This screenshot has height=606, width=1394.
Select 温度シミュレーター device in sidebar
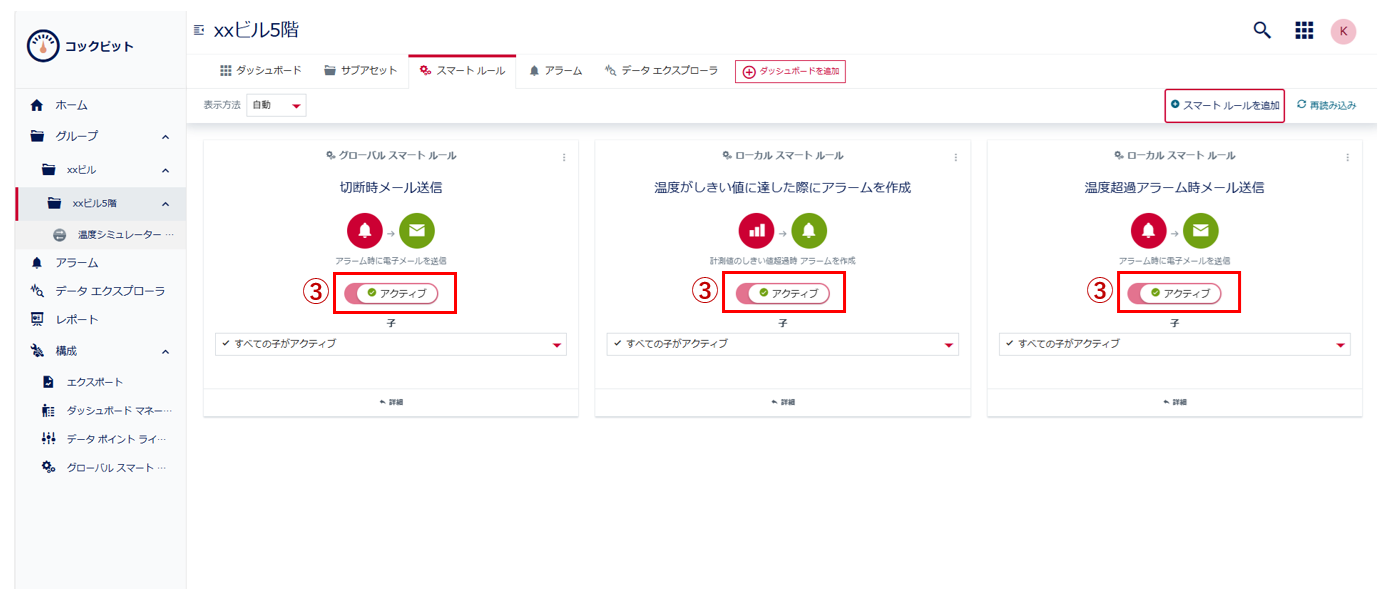118,235
